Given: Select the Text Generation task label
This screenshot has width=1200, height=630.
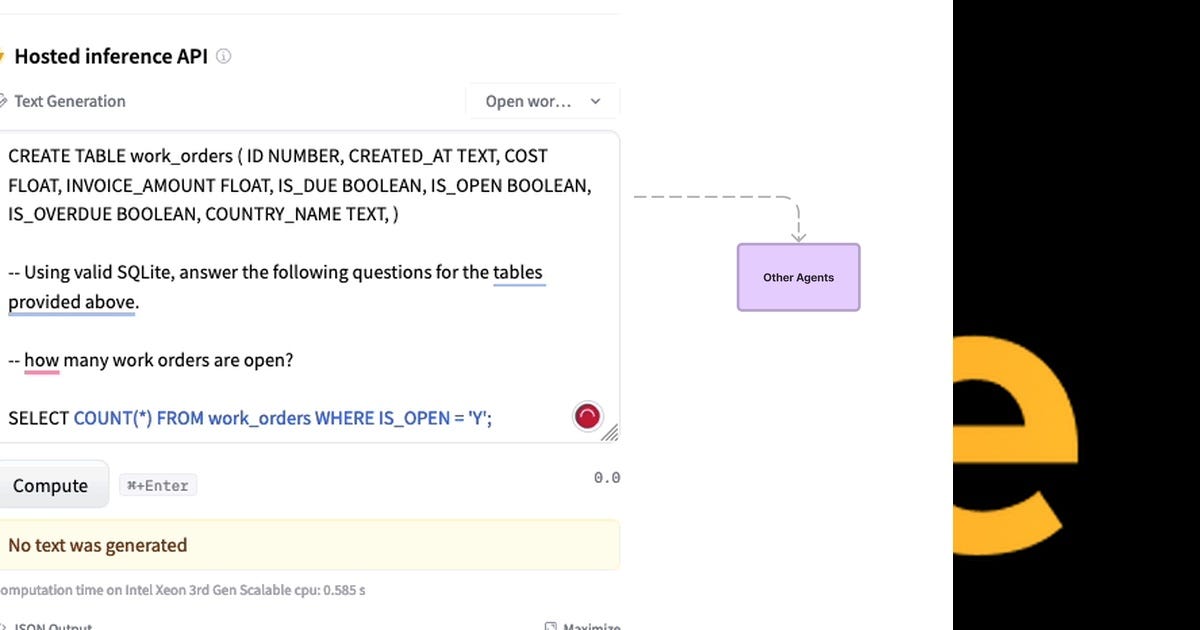Looking at the screenshot, I should tap(70, 101).
